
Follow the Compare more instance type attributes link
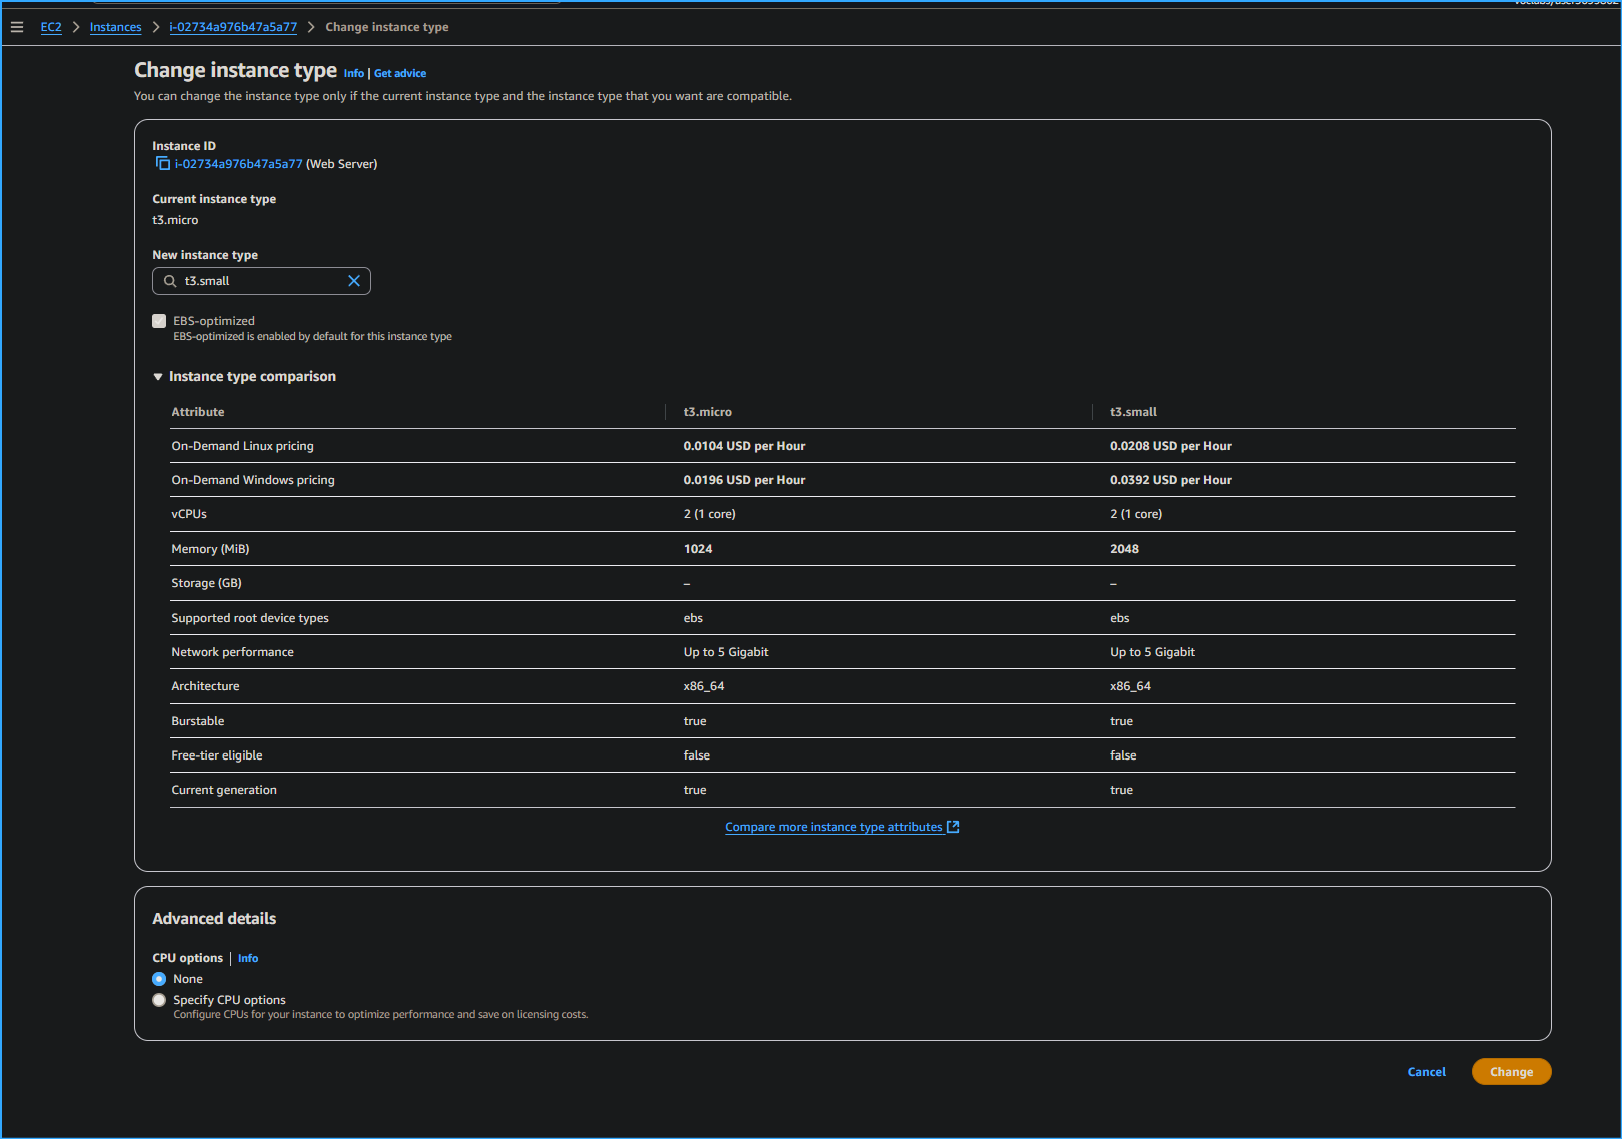click(x=834, y=826)
